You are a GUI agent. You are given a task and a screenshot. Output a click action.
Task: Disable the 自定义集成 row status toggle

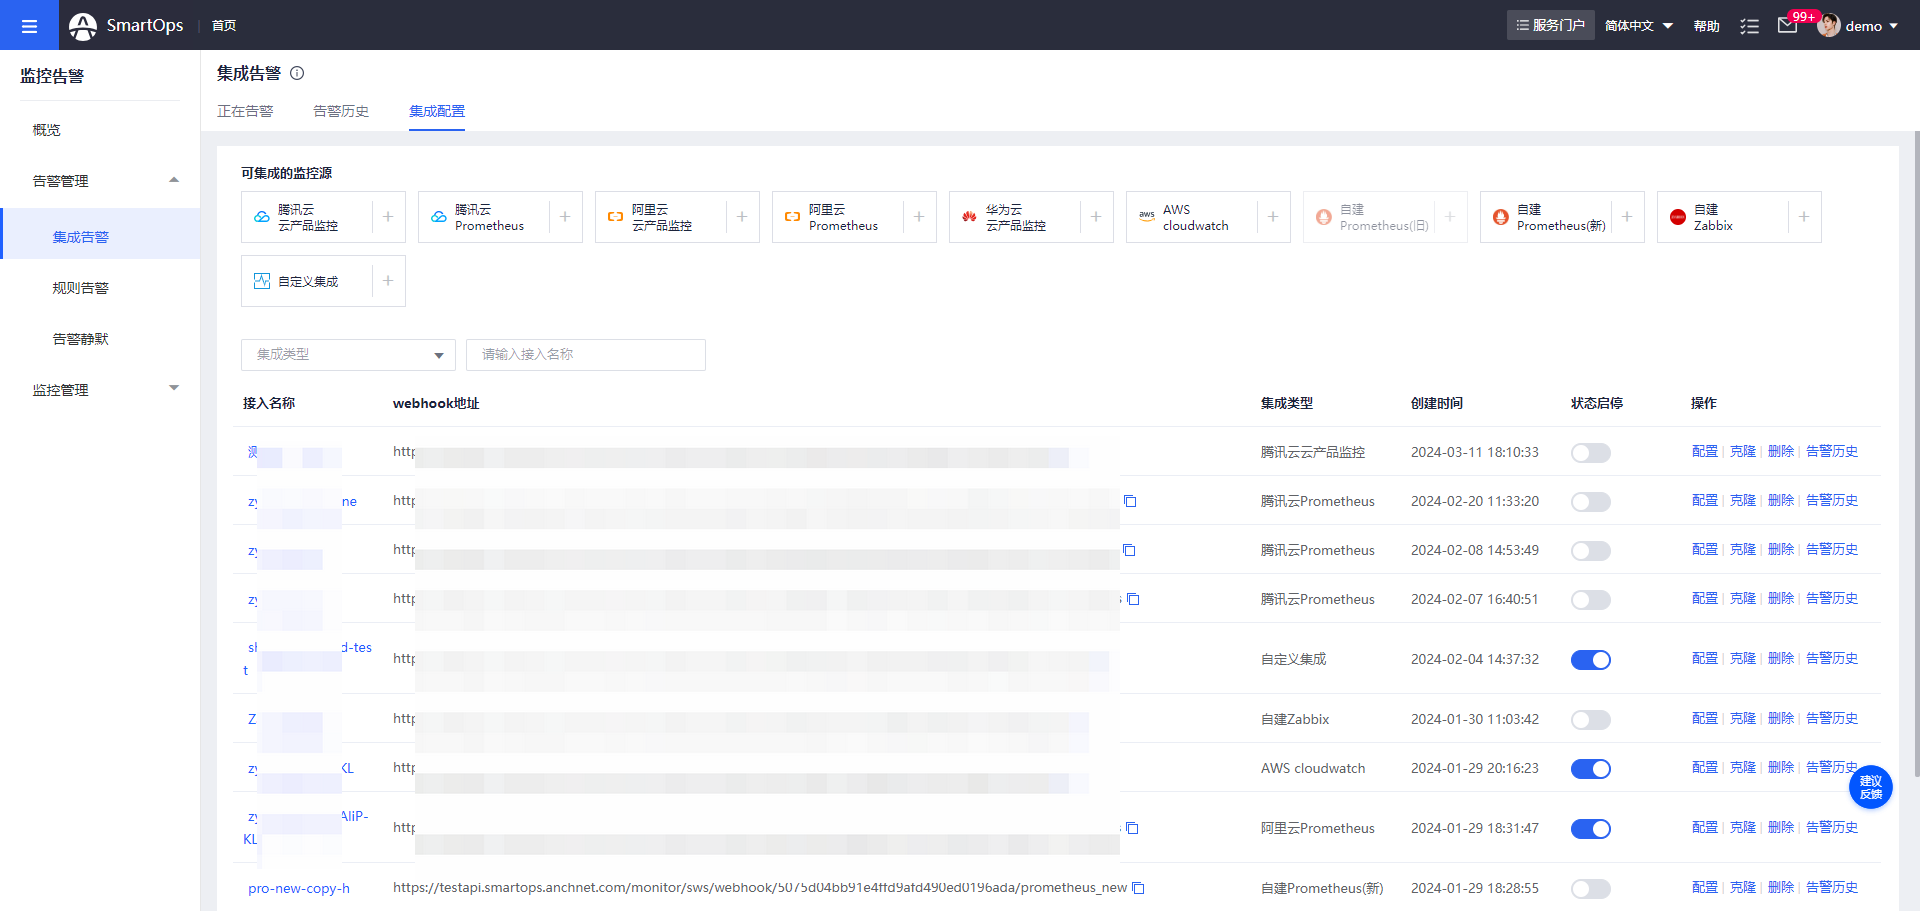(x=1590, y=660)
